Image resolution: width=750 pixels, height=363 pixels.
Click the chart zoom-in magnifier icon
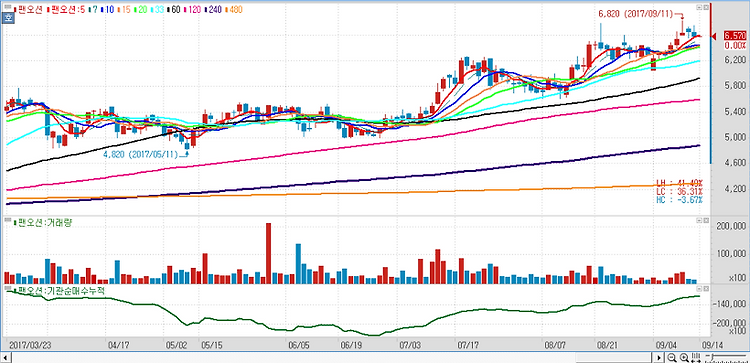(684, 358)
